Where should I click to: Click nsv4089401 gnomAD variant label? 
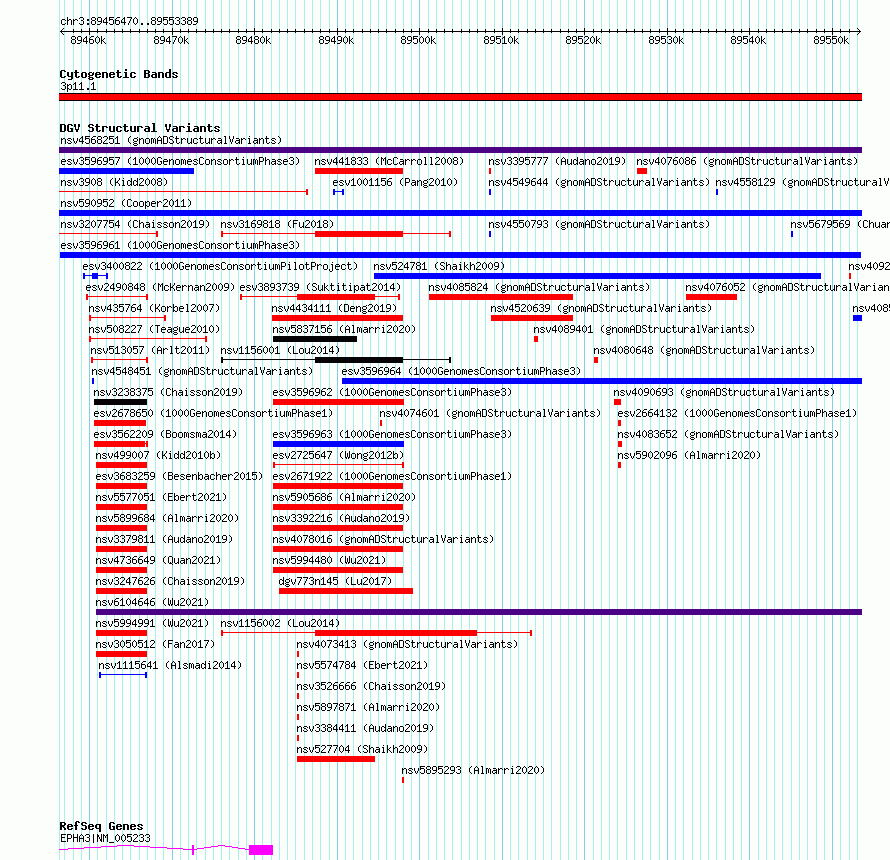point(644,329)
